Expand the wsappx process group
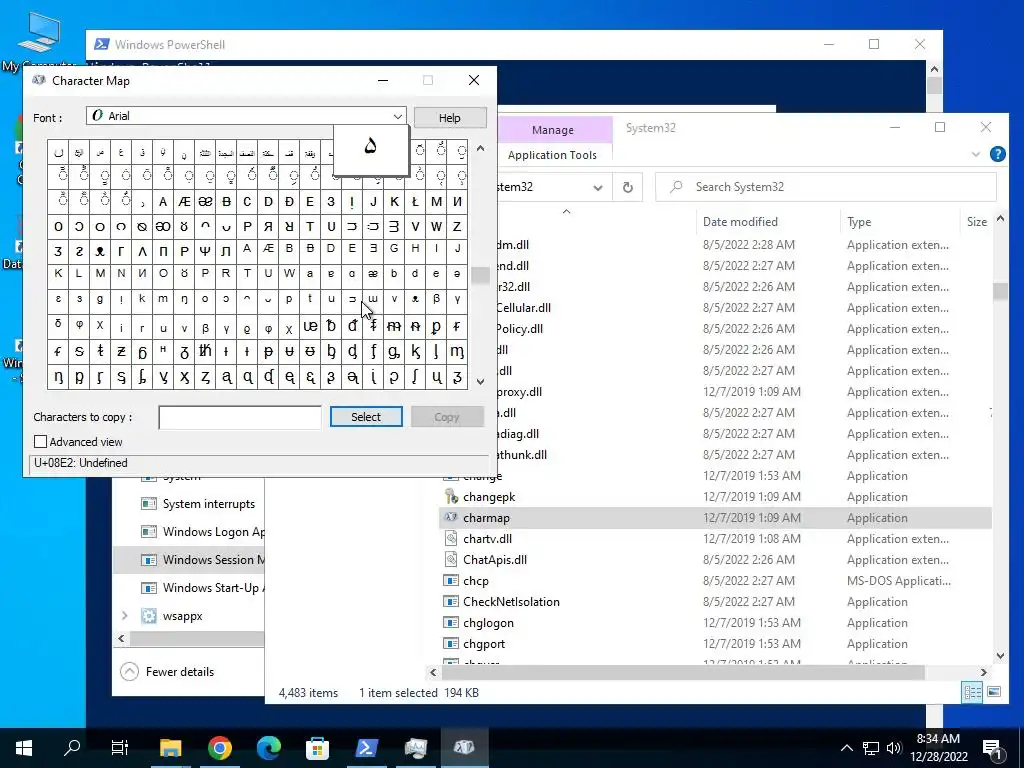 [x=125, y=615]
